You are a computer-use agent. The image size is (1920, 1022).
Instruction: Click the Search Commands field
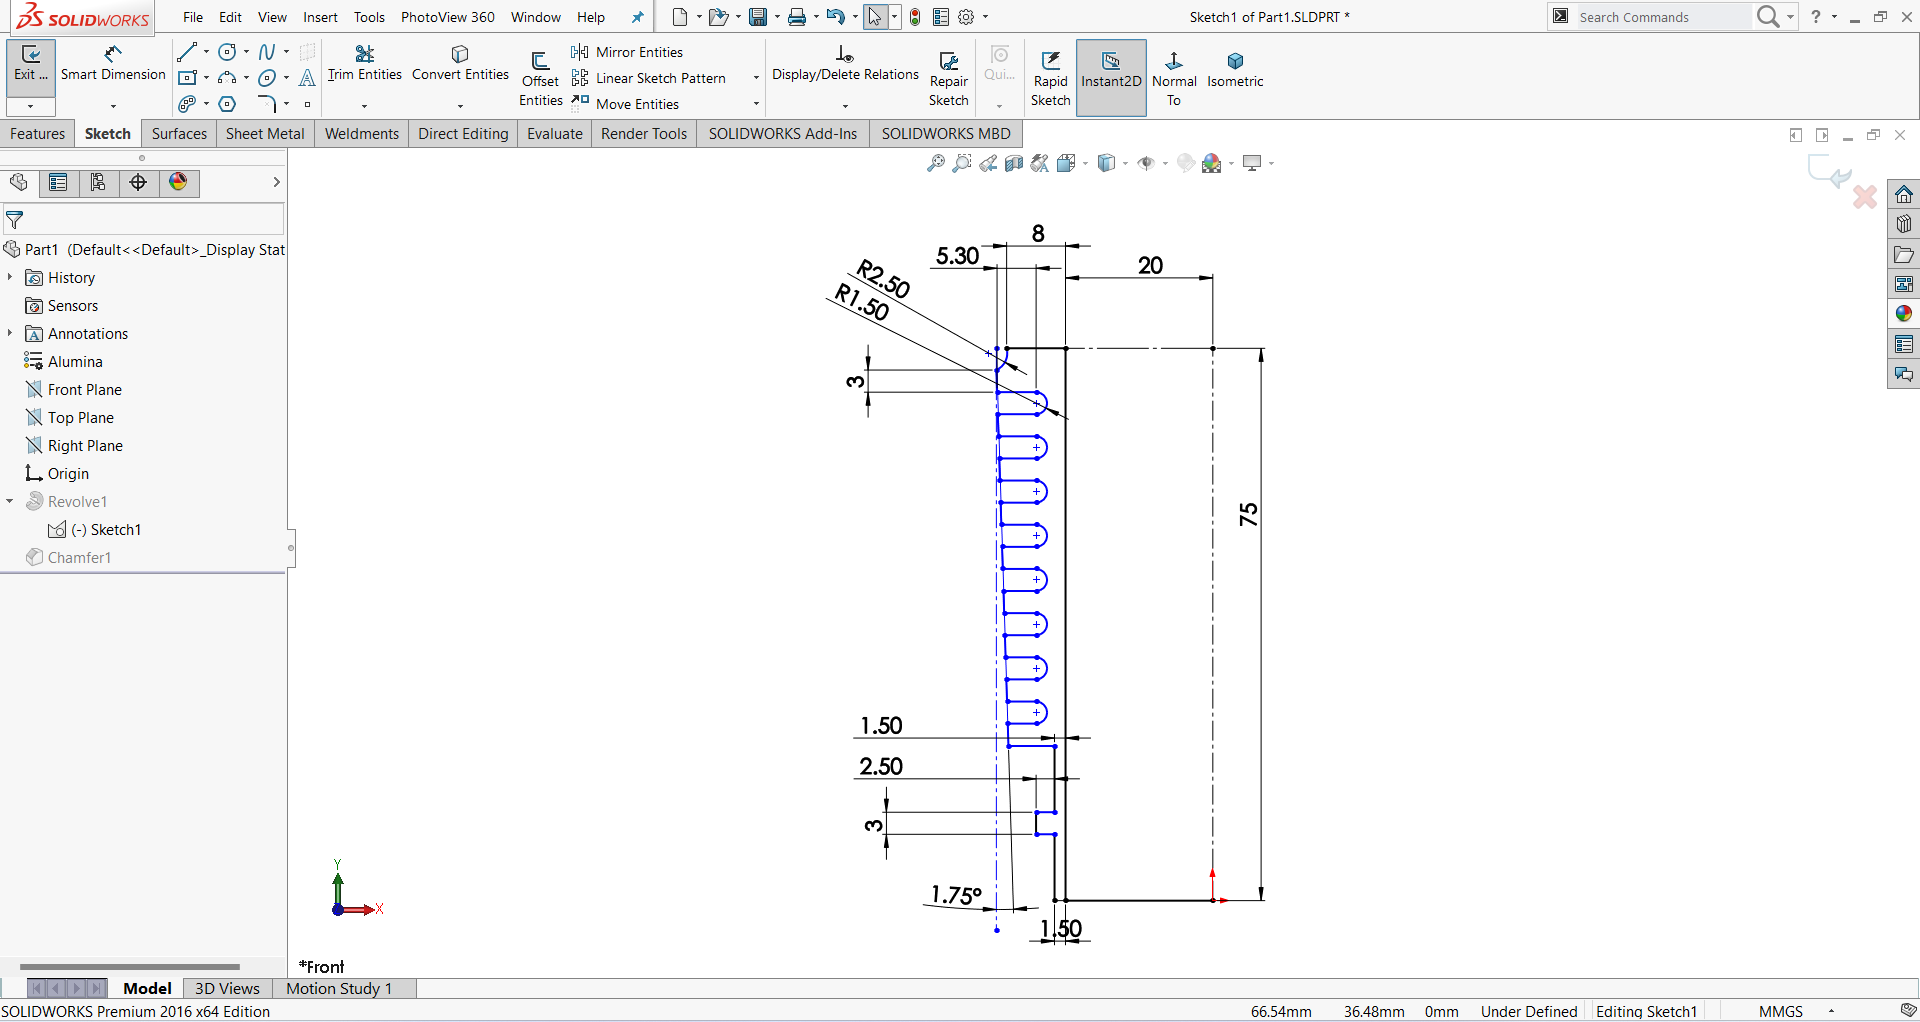(1660, 17)
